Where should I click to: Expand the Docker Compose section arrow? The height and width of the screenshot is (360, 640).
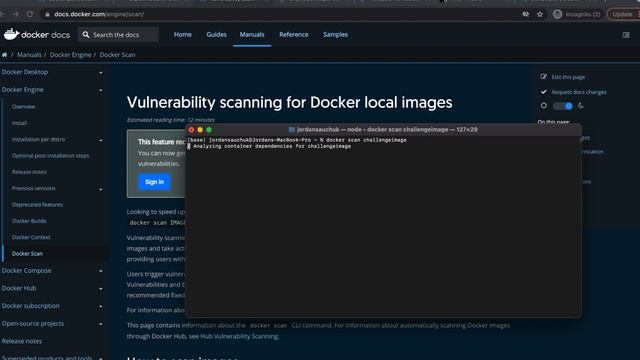tap(101, 271)
